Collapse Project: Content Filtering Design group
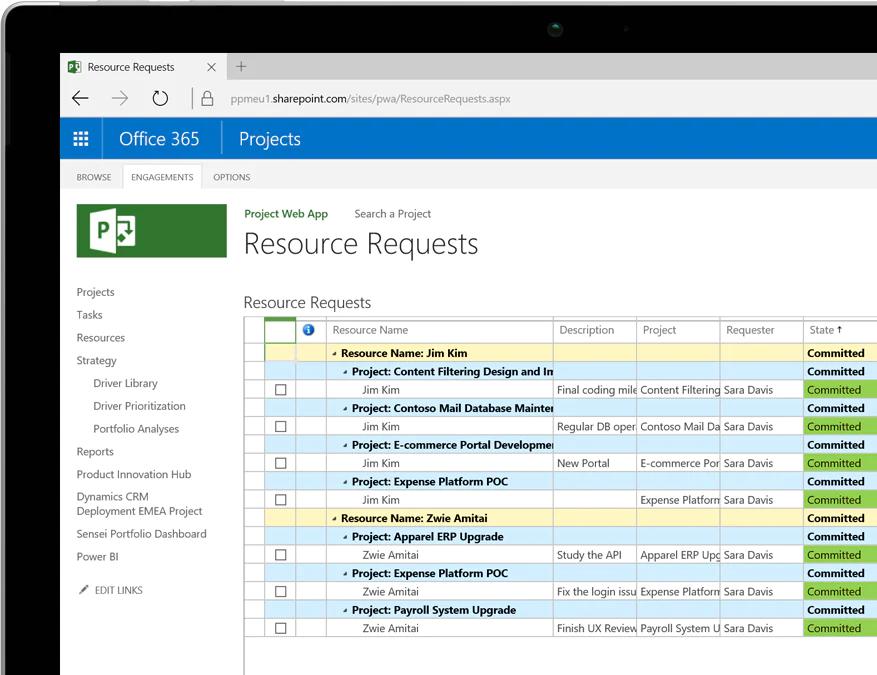The height and width of the screenshot is (675, 877). (x=345, y=372)
